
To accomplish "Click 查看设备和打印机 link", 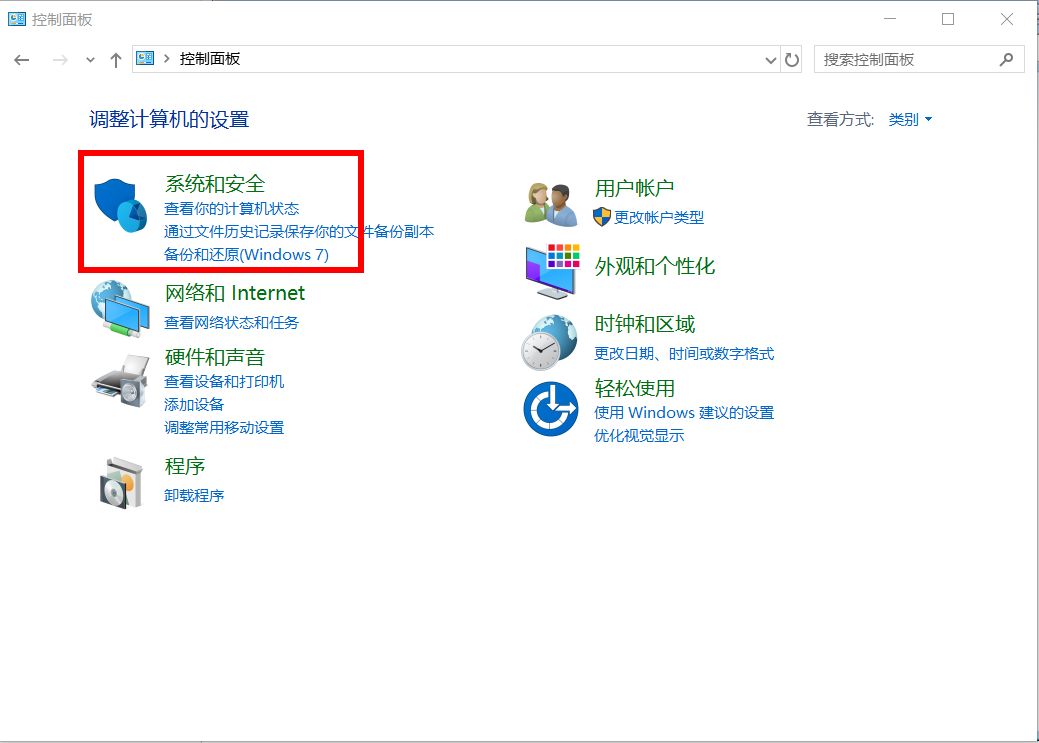I will coord(224,382).
